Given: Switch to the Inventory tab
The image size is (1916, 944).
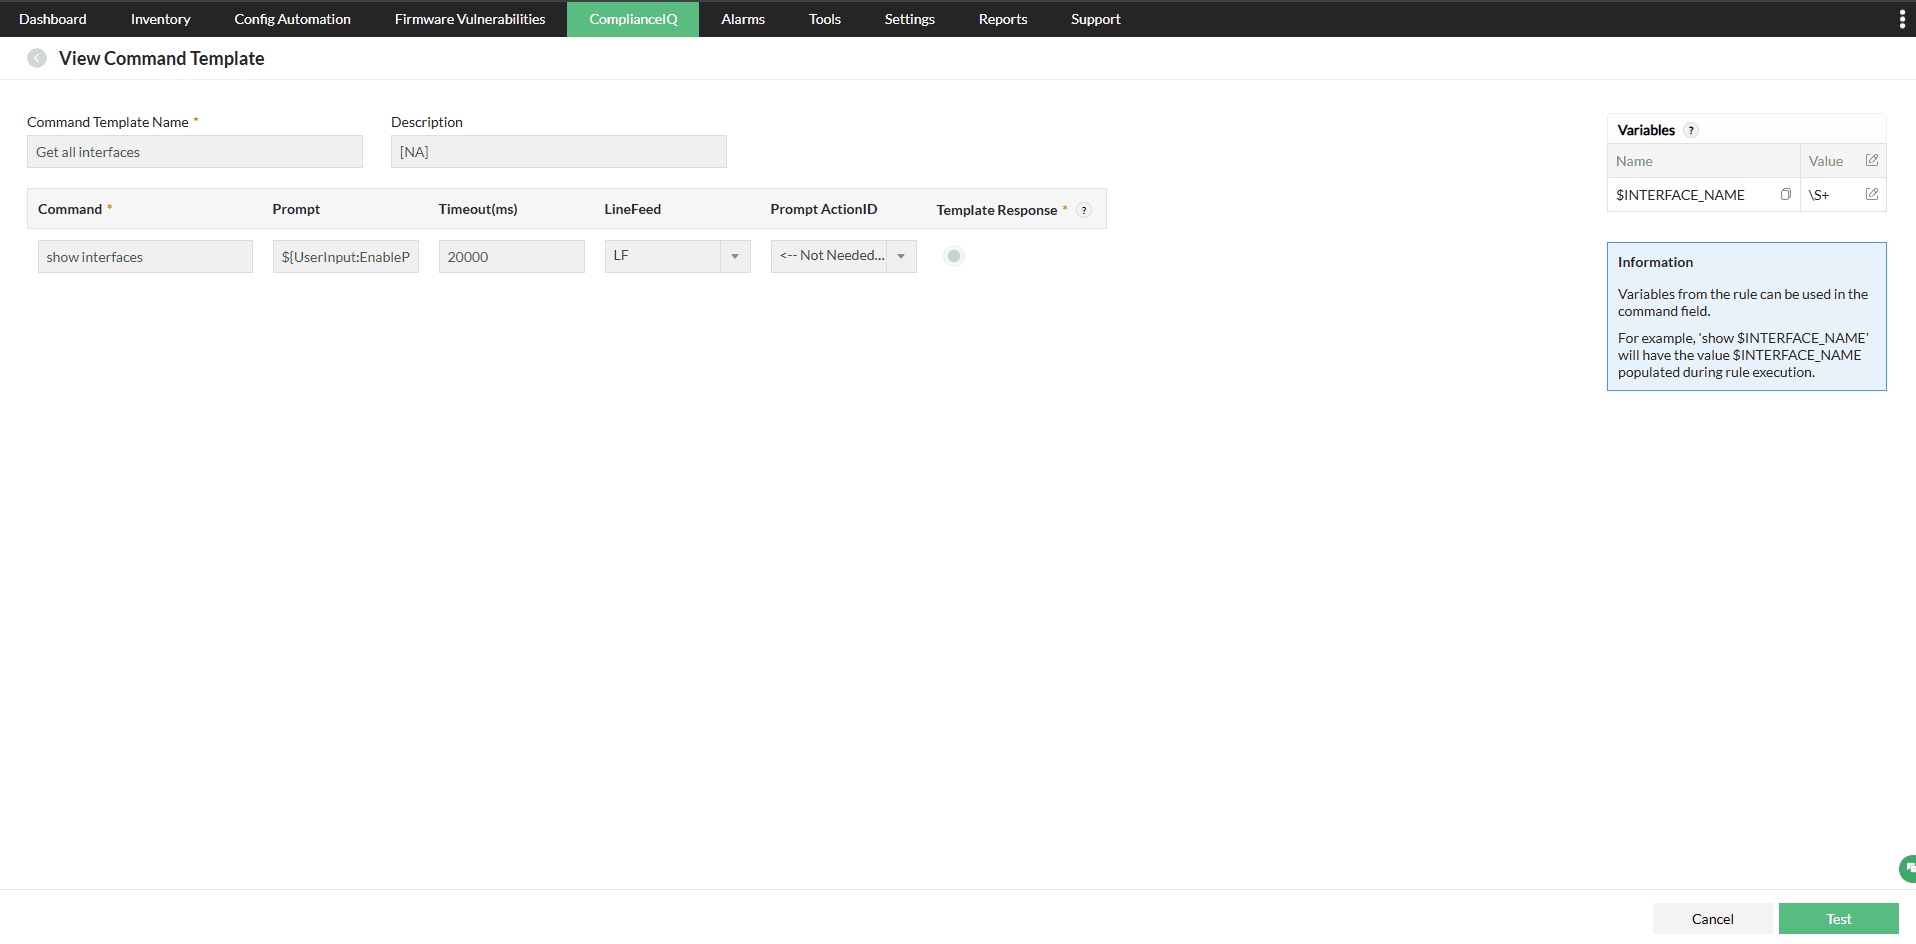Looking at the screenshot, I should pos(160,18).
